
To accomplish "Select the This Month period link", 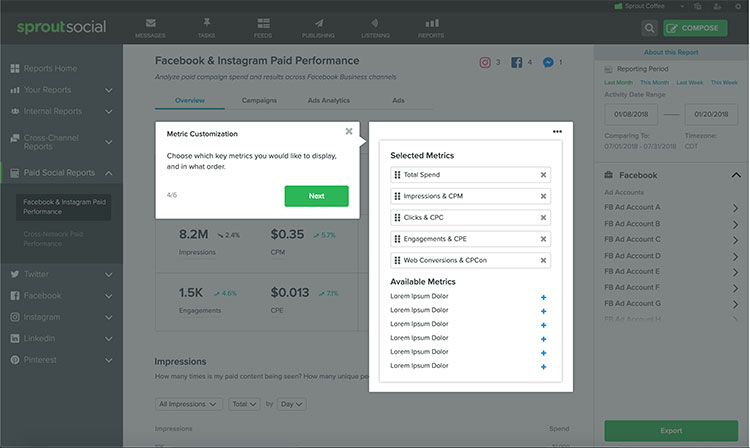I will pyautogui.click(x=654, y=83).
